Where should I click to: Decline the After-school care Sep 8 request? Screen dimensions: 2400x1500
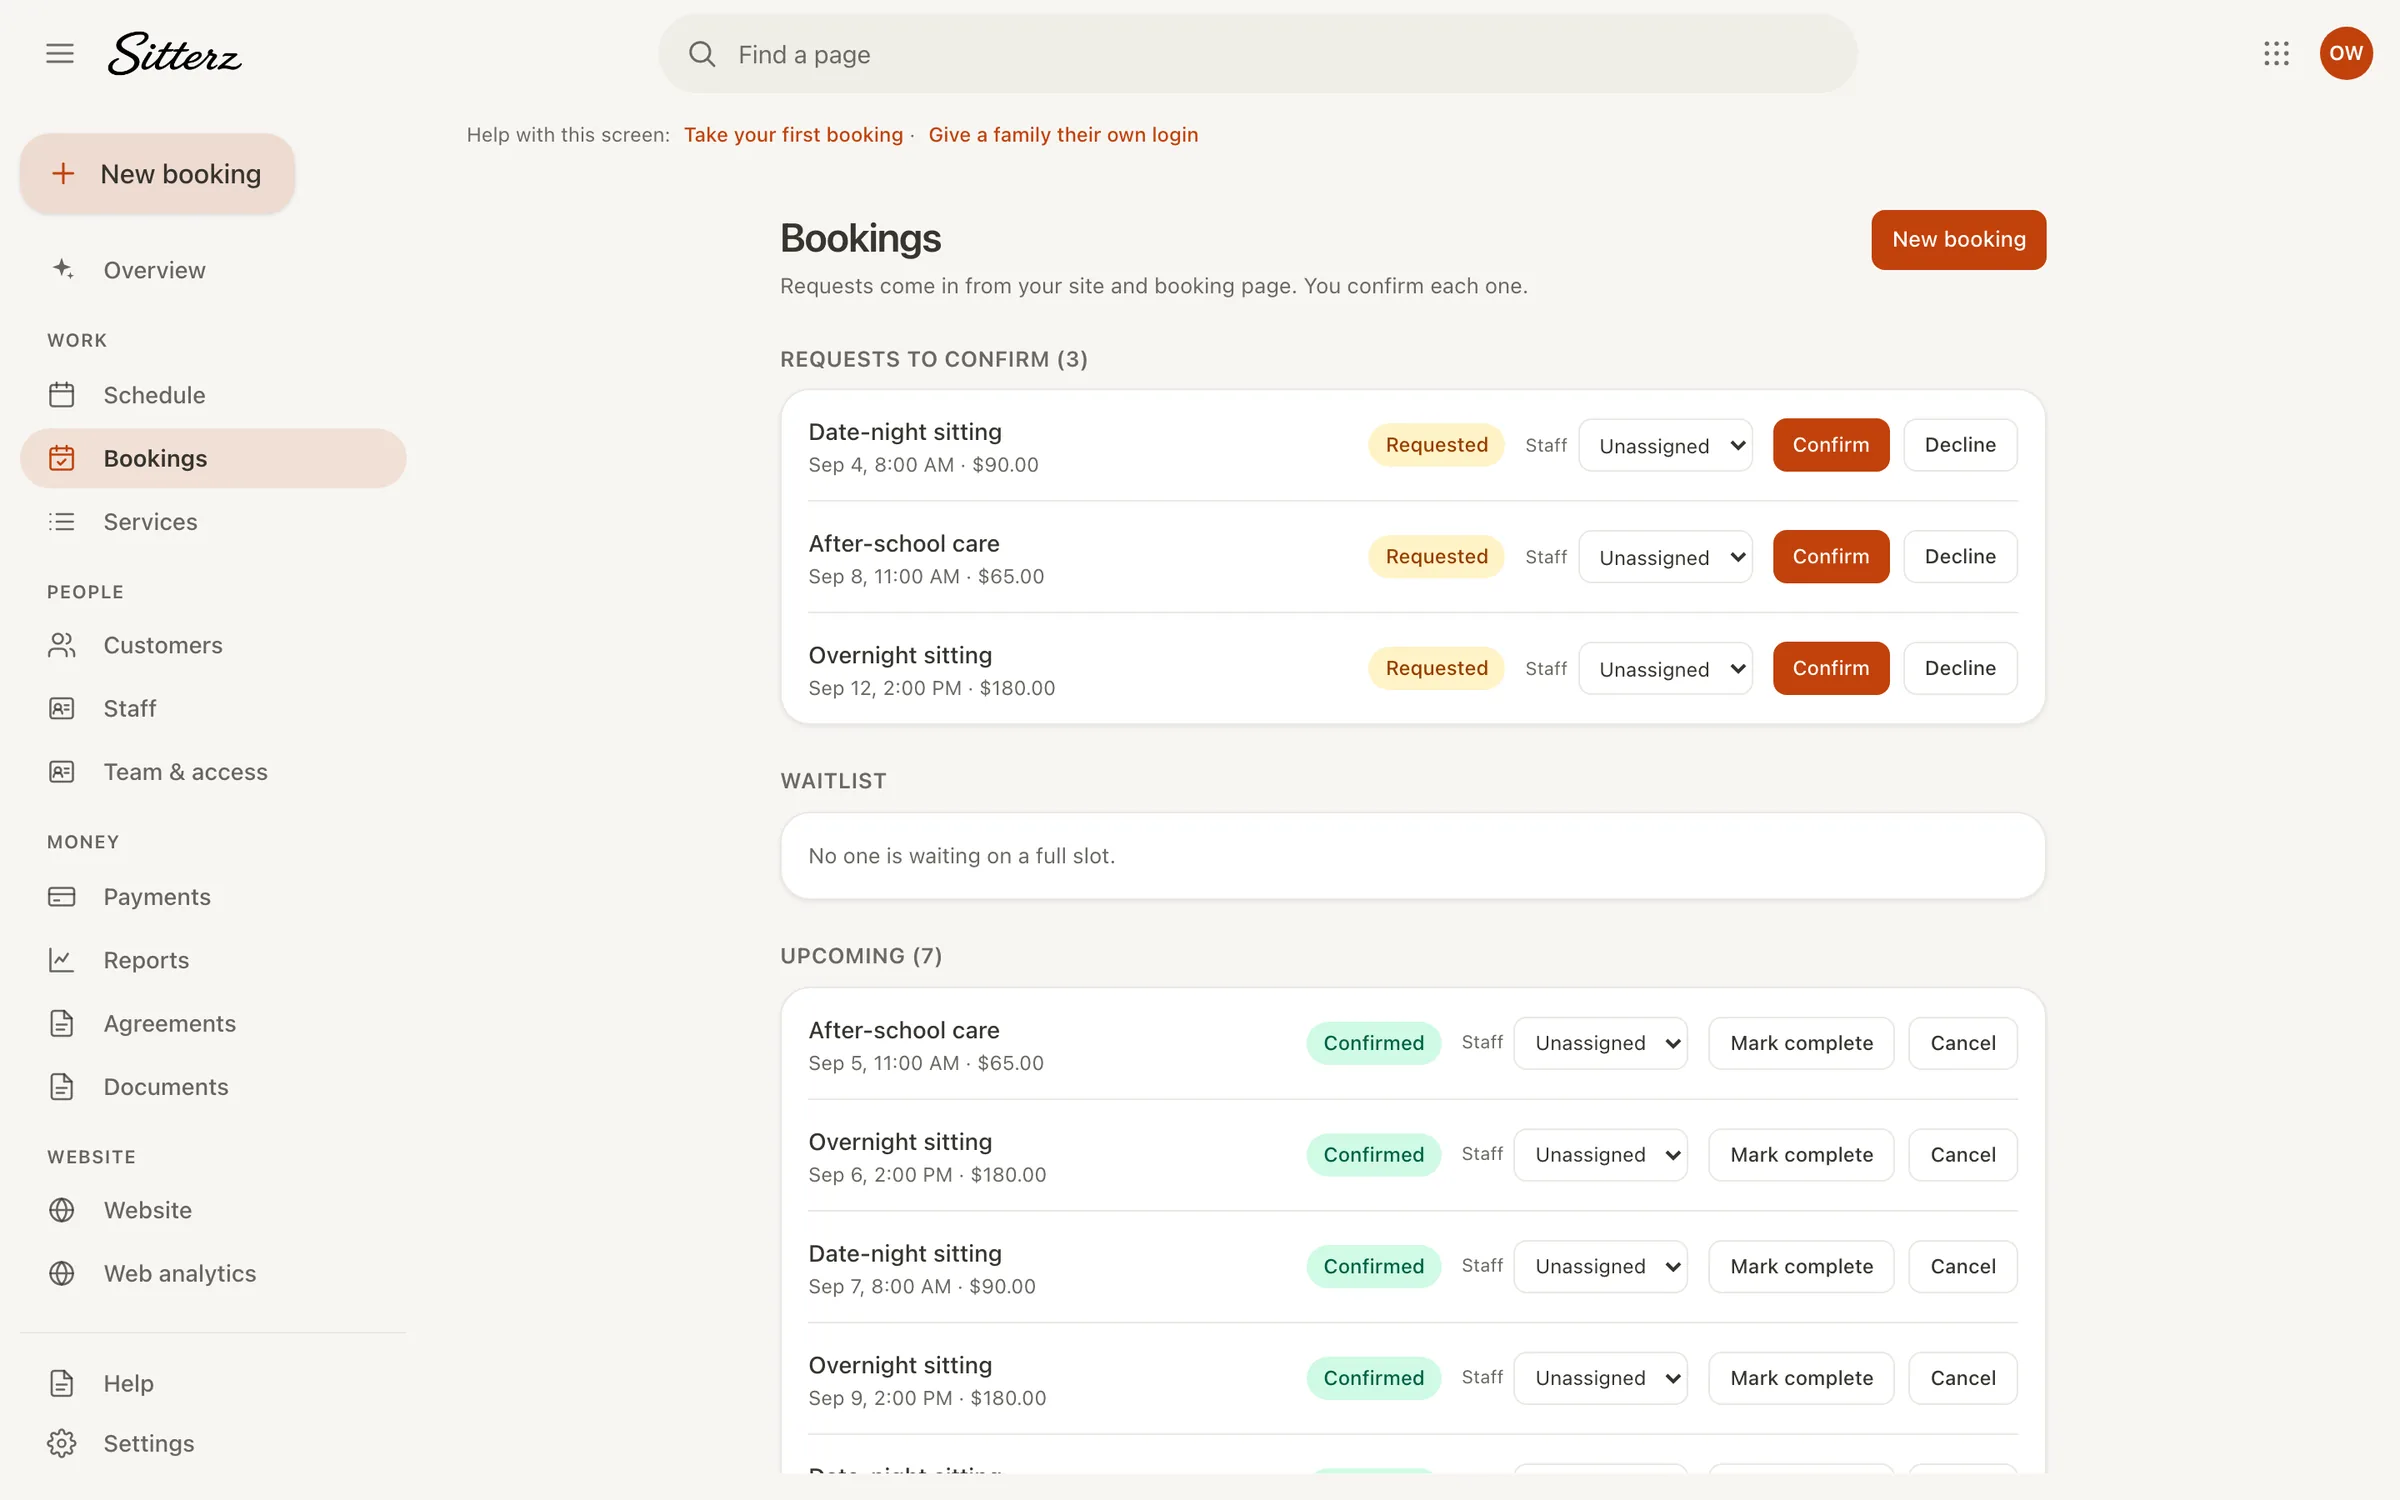click(1960, 557)
